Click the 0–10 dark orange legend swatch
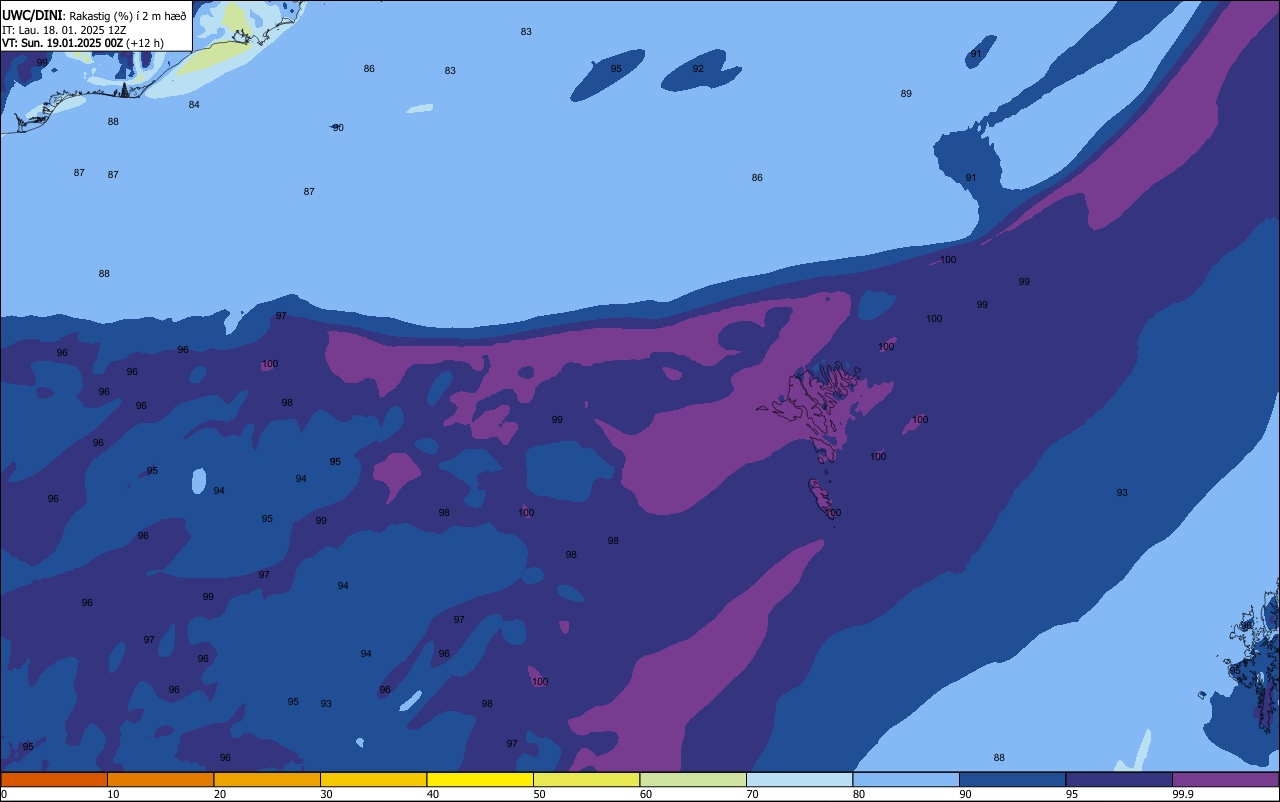1280x802 pixels. pyautogui.click(x=54, y=779)
